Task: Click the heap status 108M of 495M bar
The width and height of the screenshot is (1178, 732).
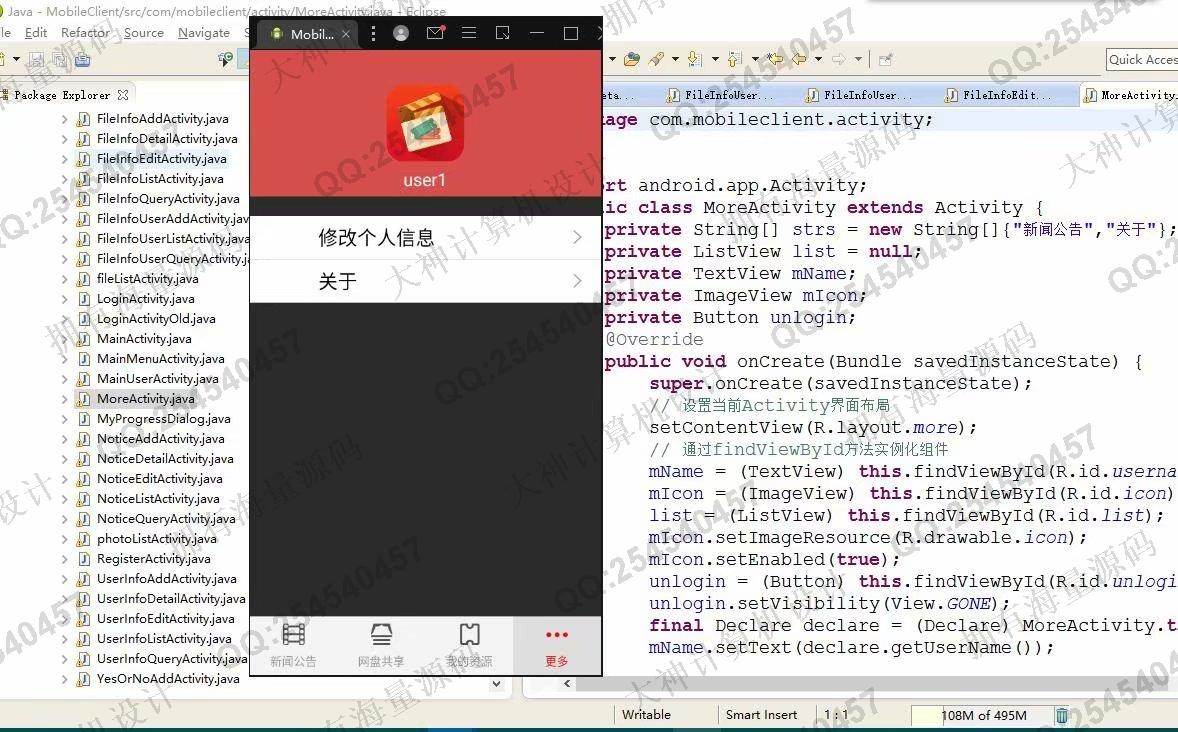Action: (x=983, y=715)
